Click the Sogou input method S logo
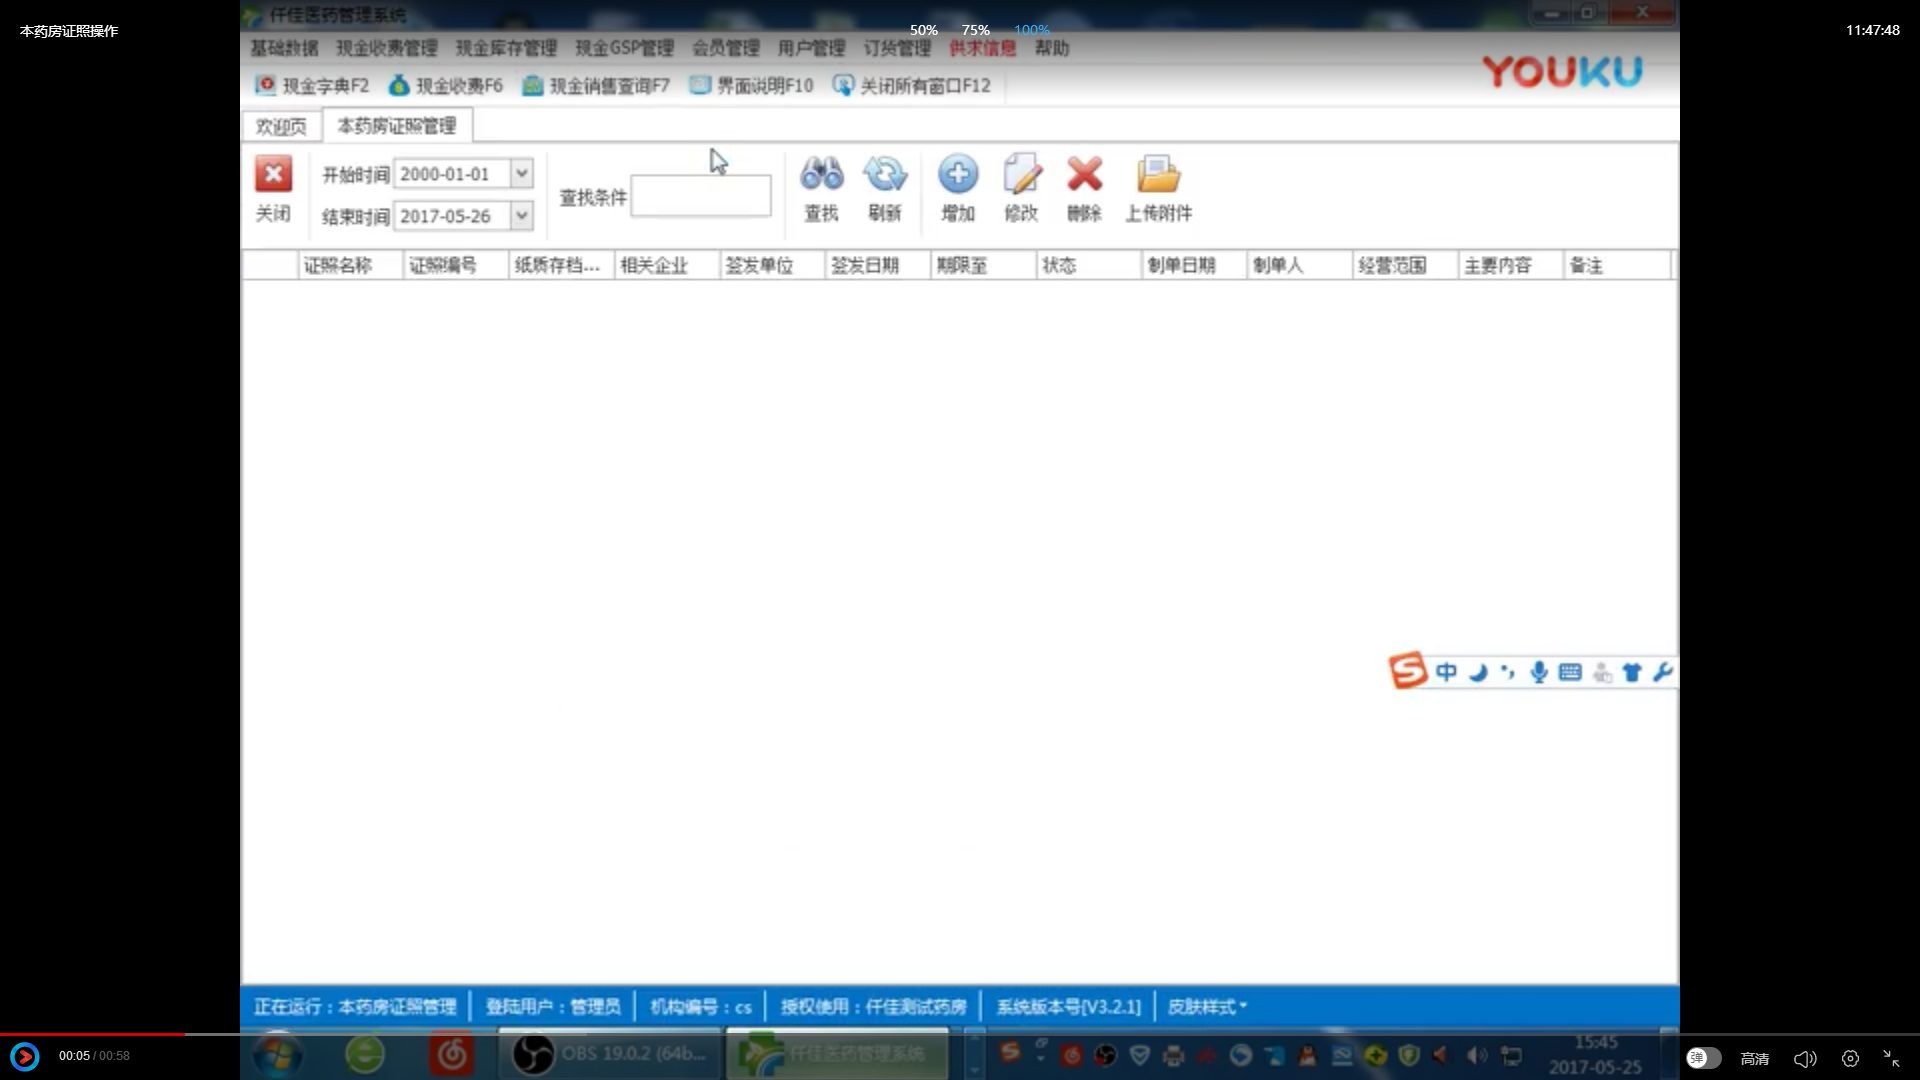The width and height of the screenshot is (1920, 1080). pyautogui.click(x=1408, y=671)
